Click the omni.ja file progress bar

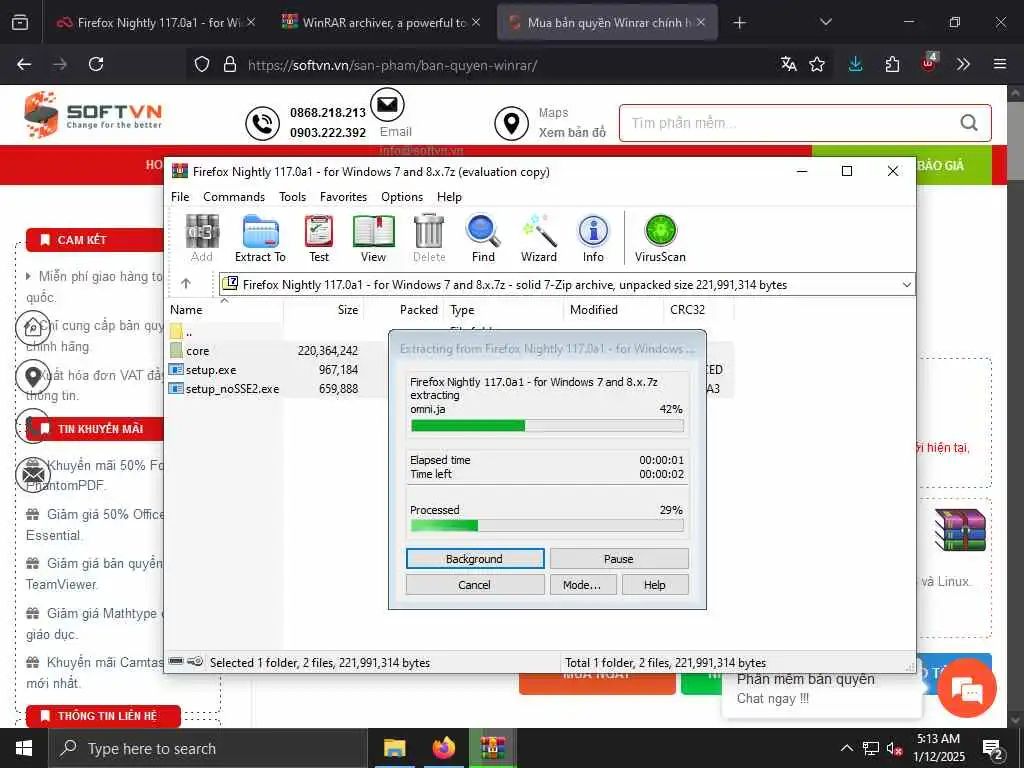pyautogui.click(x=547, y=426)
